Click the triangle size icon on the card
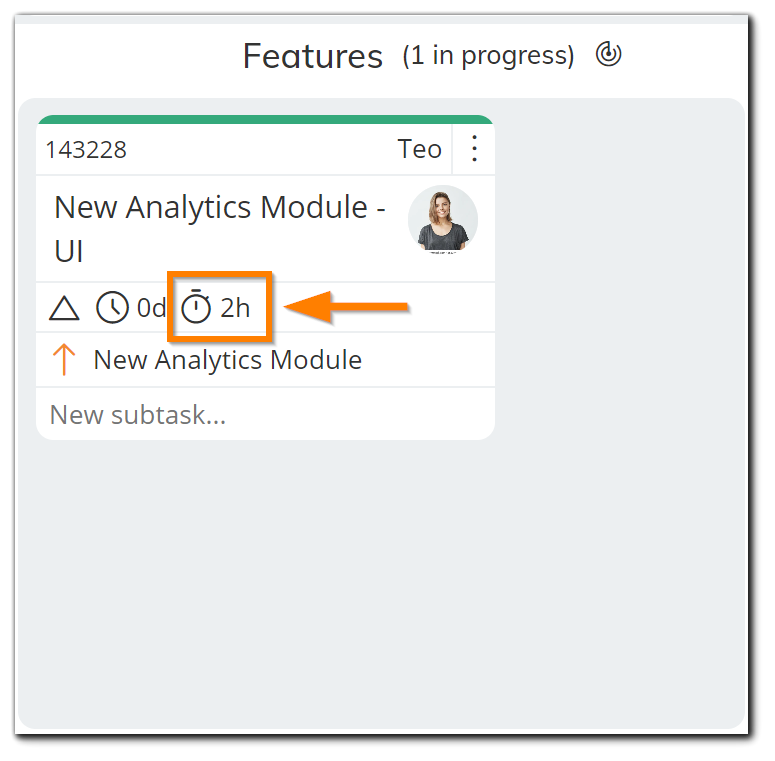775x761 pixels. coord(64,308)
